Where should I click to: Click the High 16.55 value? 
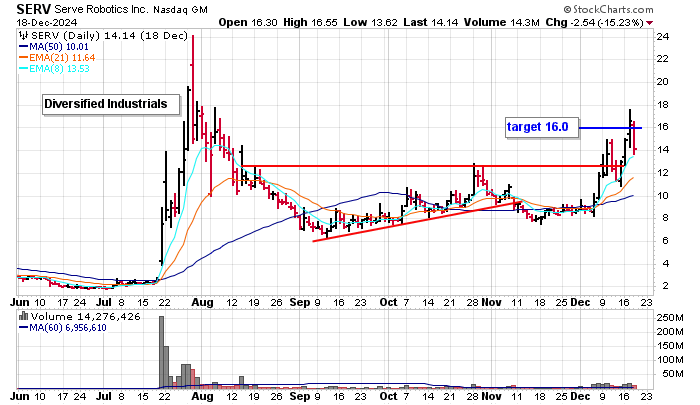coord(310,22)
